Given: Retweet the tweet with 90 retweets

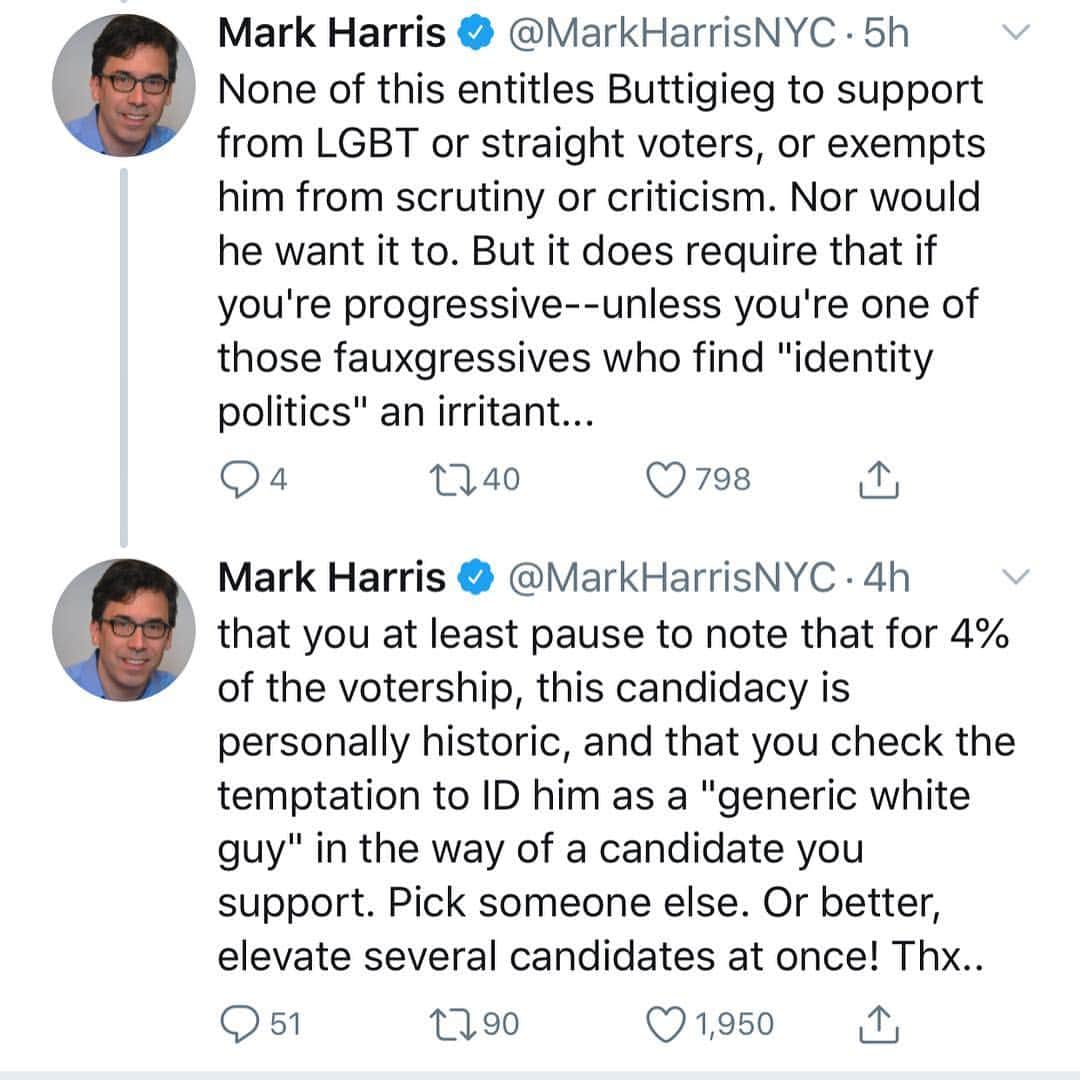Looking at the screenshot, I should [452, 1024].
